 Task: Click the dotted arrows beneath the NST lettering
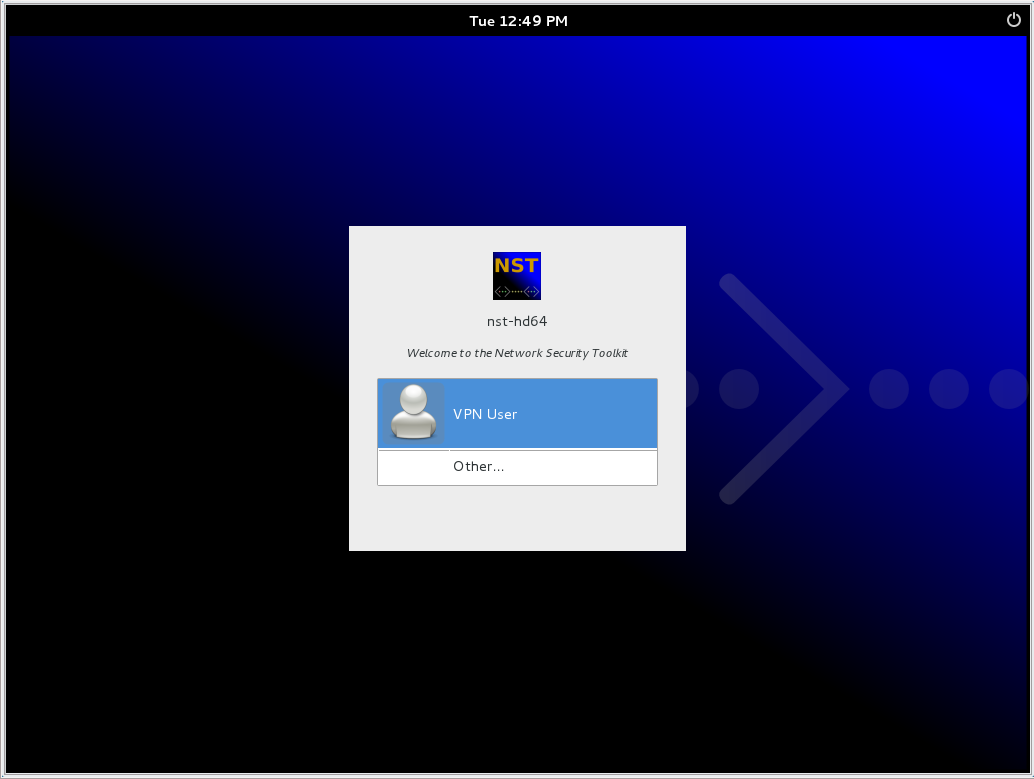[517, 292]
